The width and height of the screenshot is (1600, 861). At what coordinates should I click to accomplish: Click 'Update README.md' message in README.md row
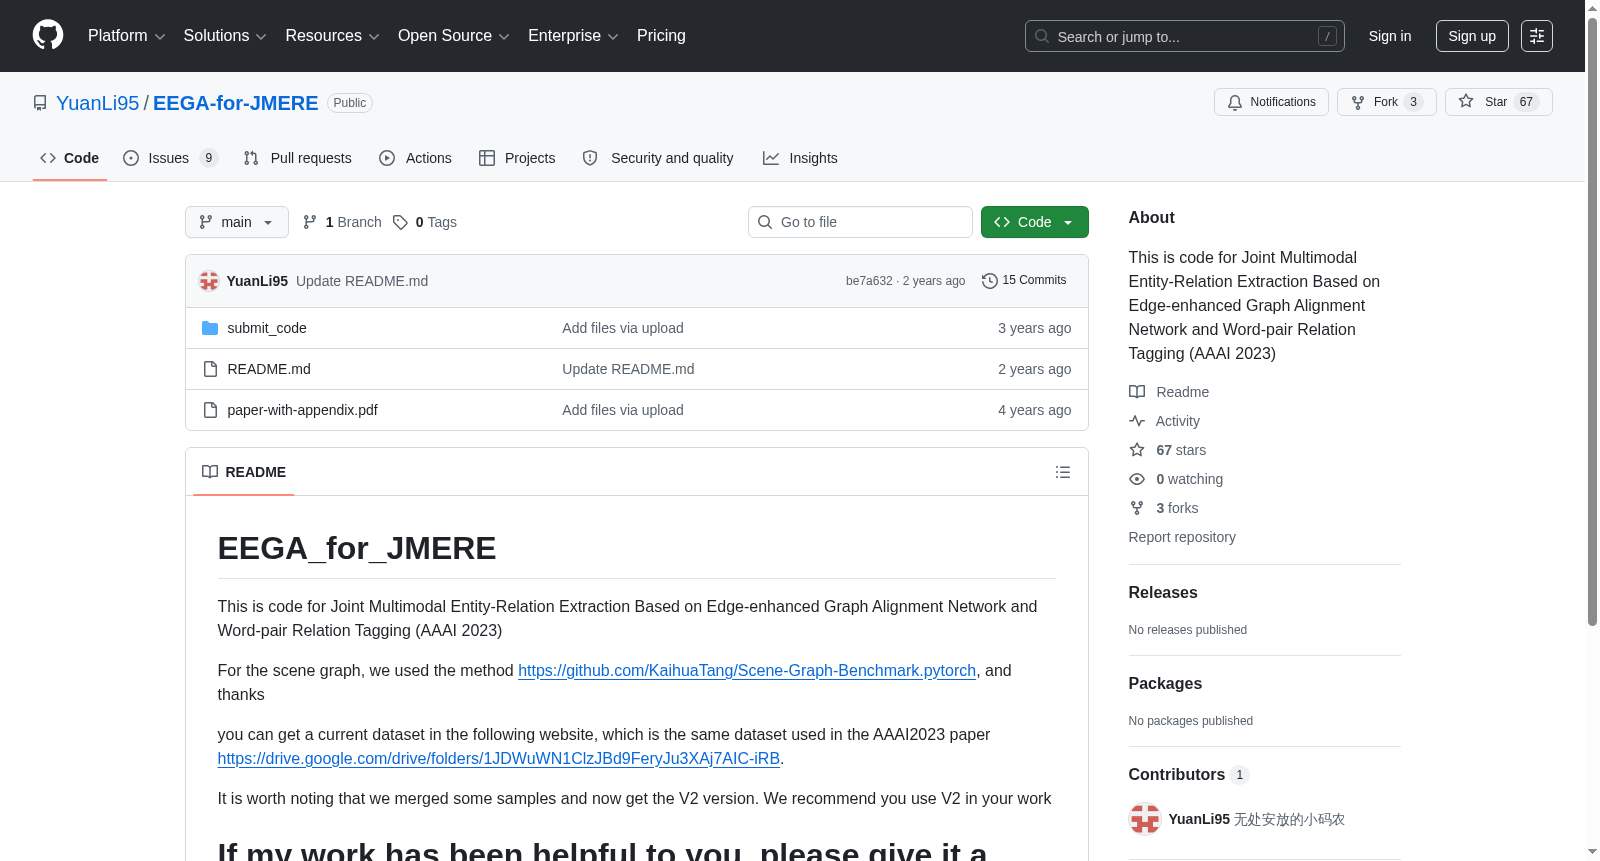tap(628, 369)
